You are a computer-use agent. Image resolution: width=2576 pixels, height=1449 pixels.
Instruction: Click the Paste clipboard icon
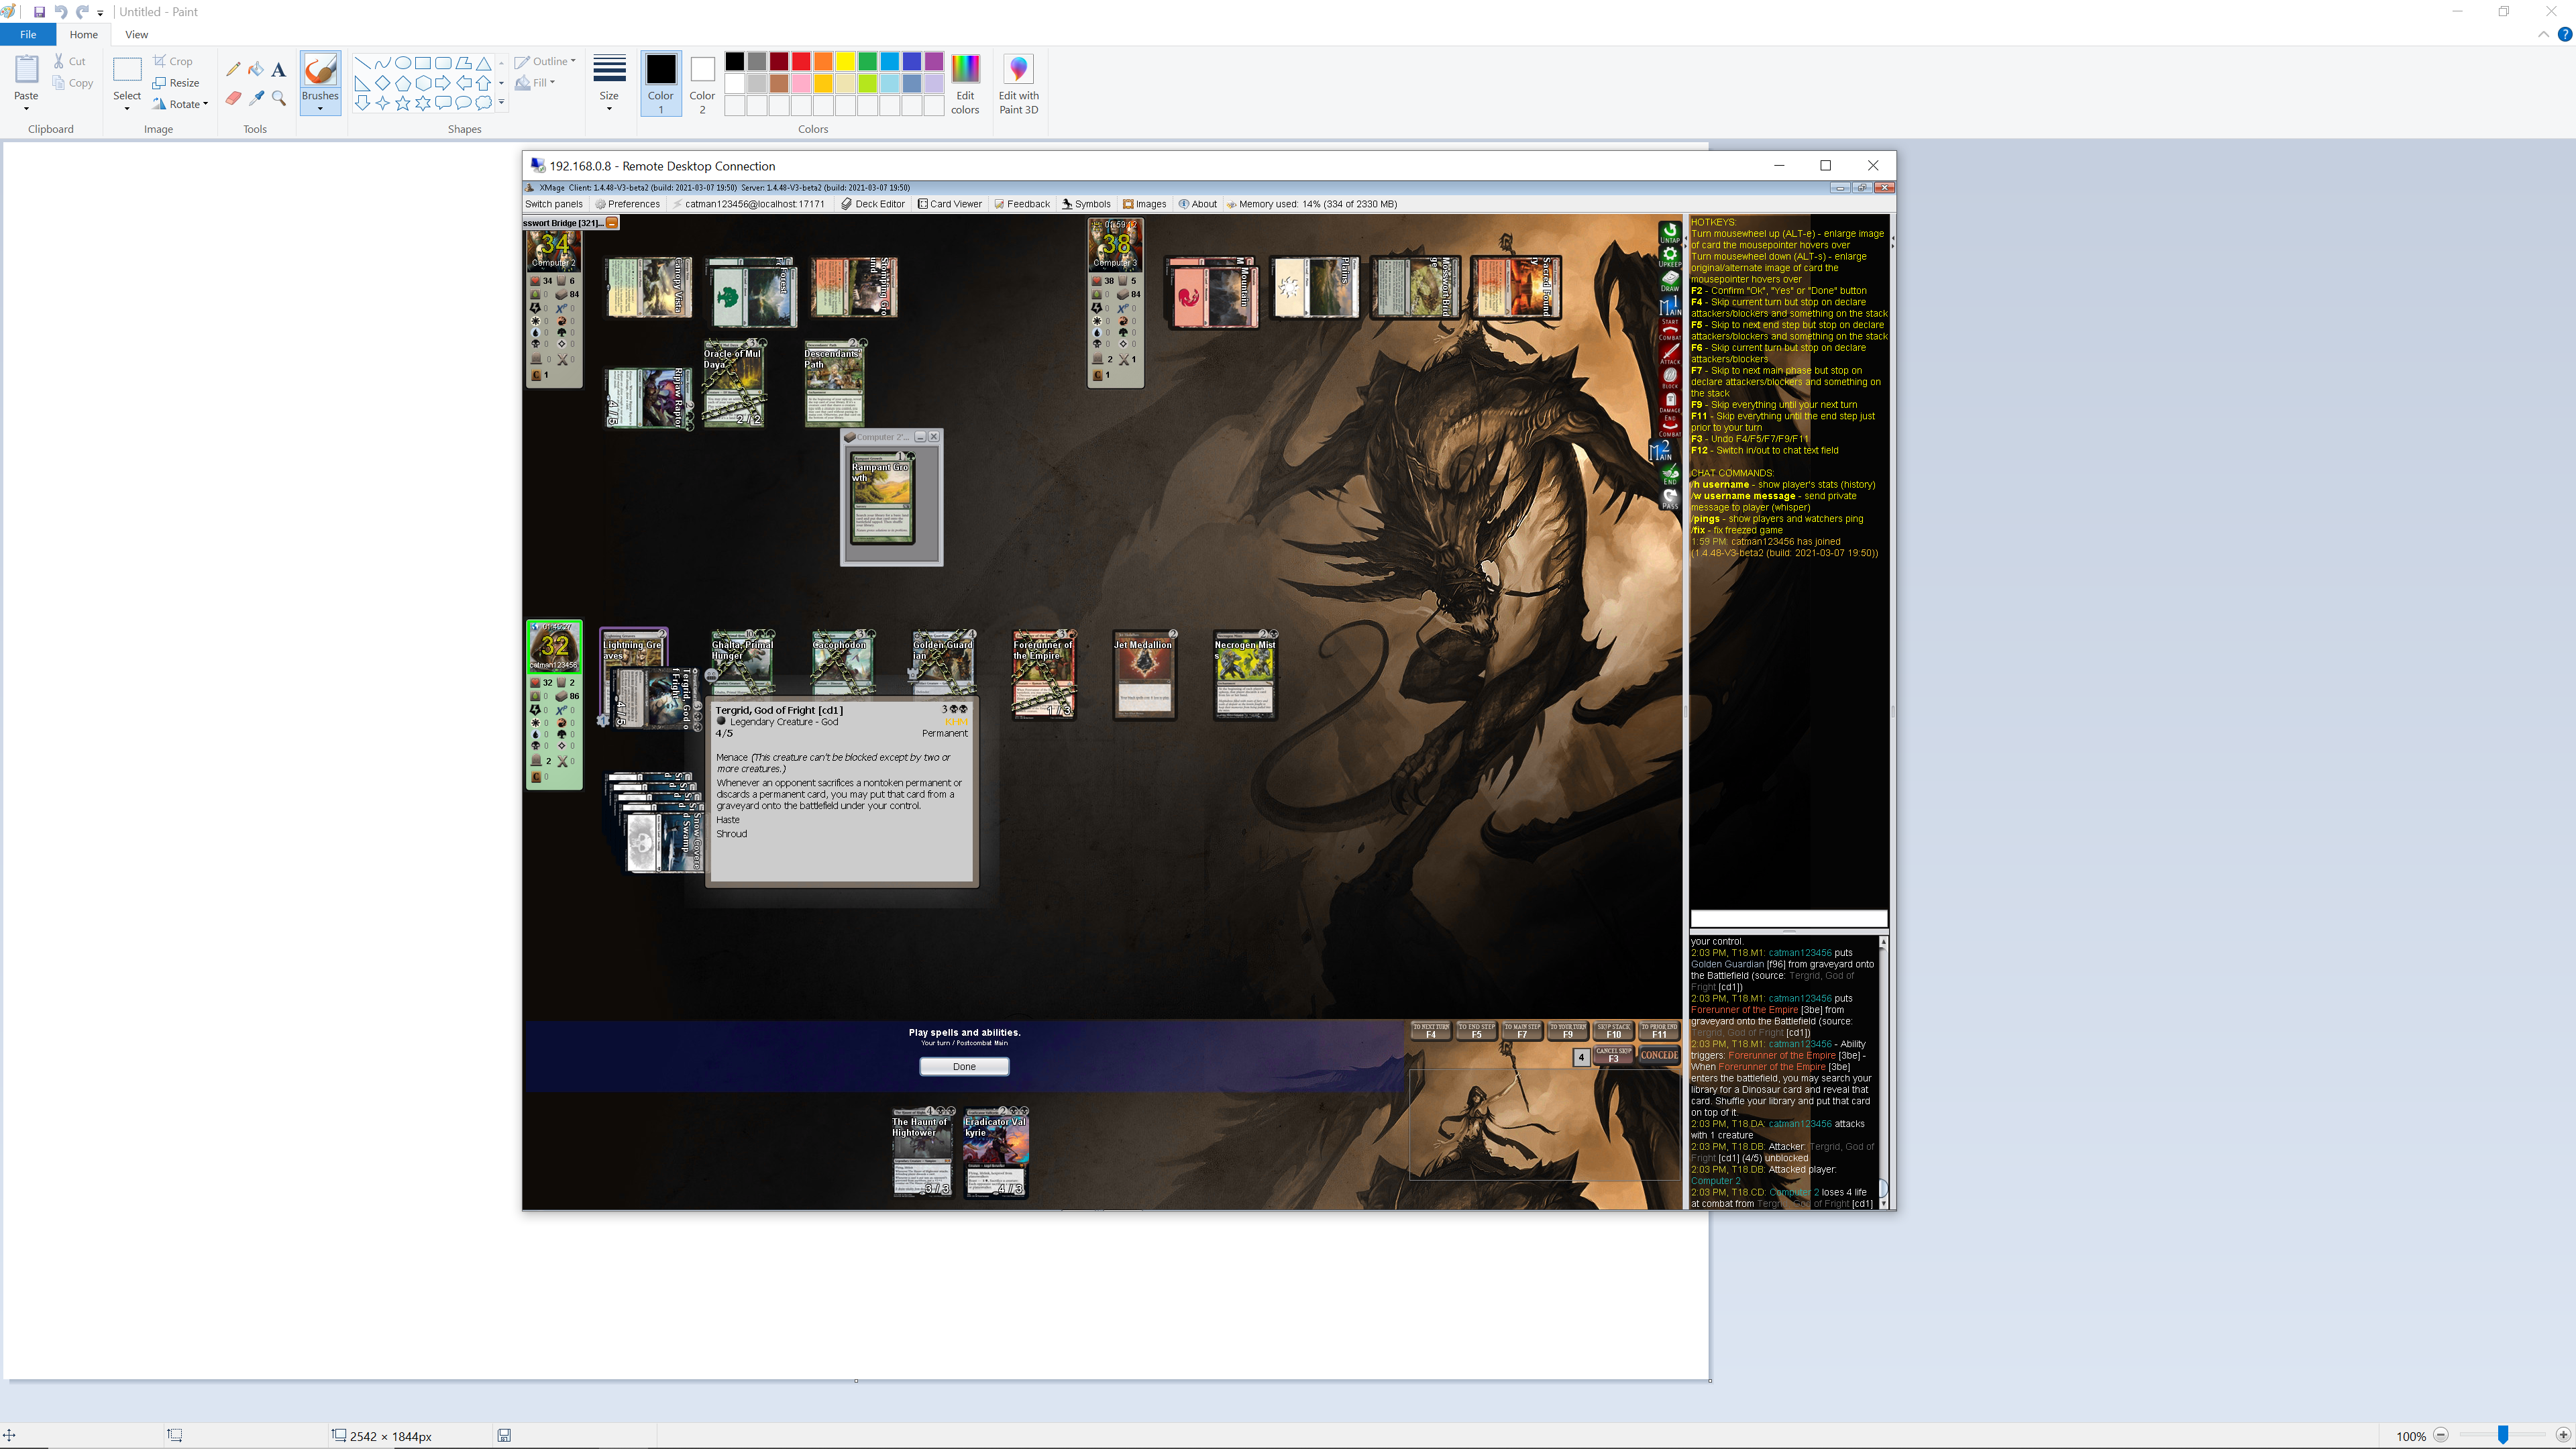point(26,70)
